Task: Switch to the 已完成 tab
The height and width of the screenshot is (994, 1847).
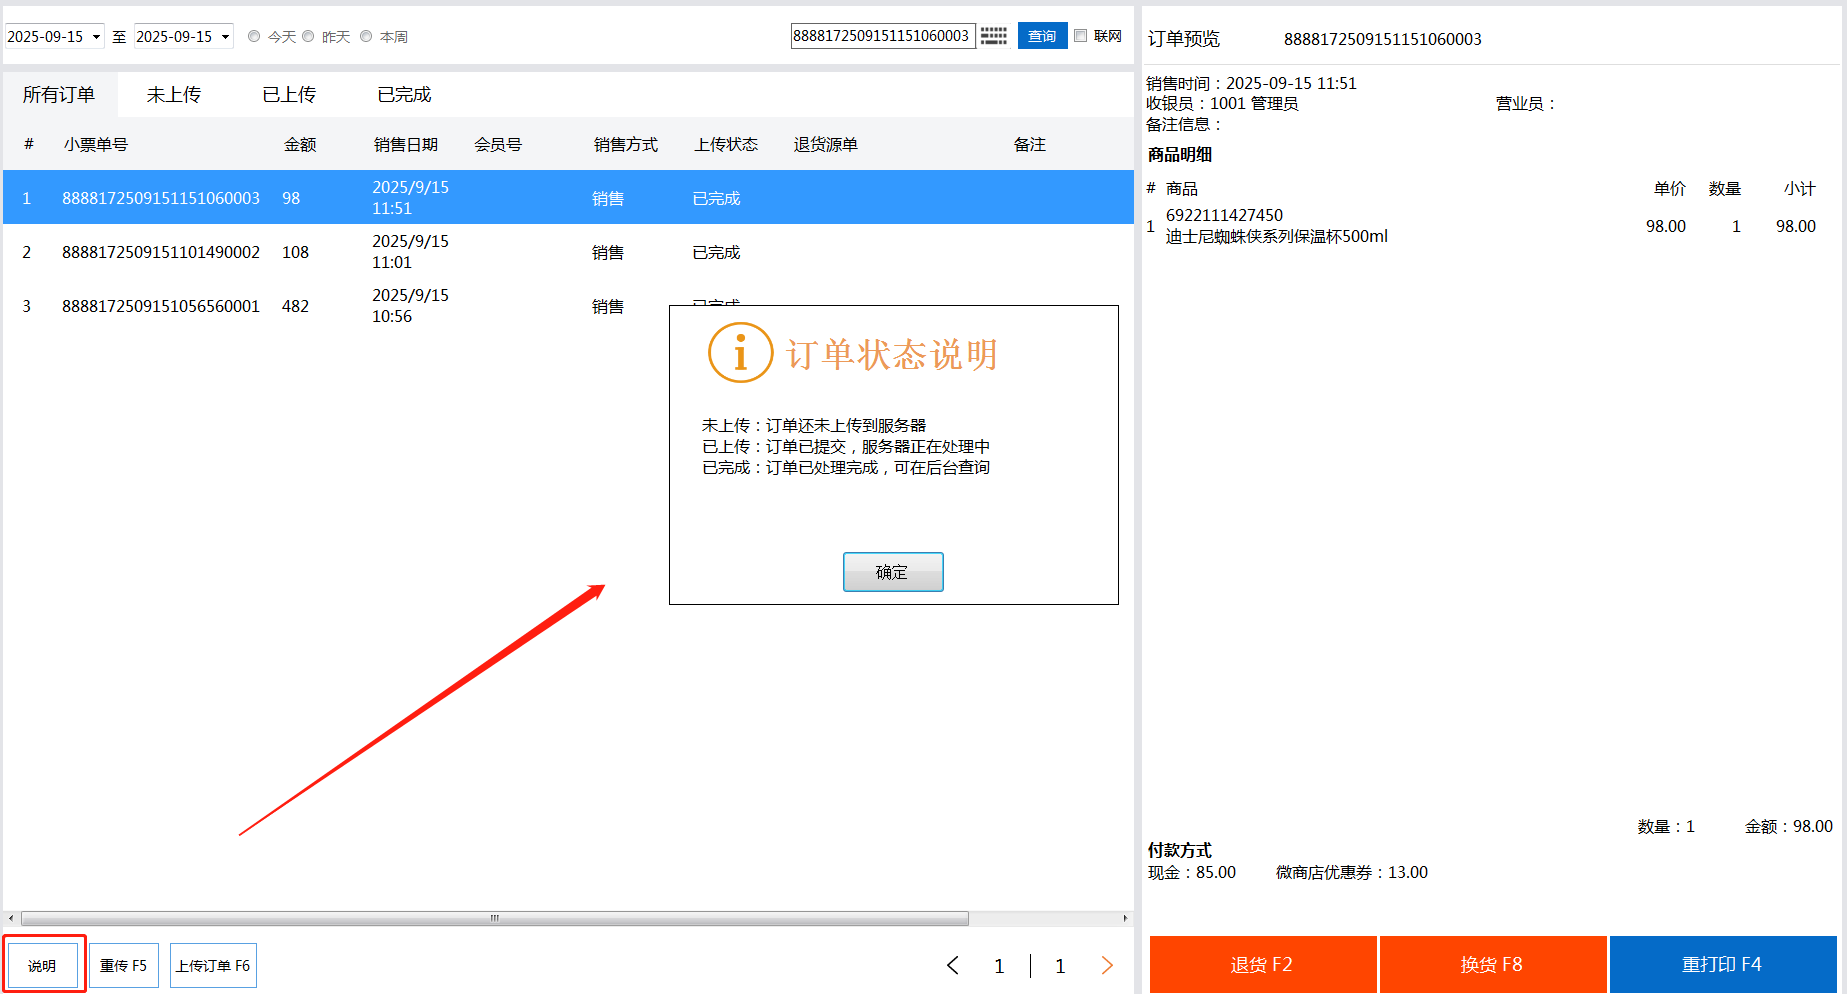Action: 404,95
